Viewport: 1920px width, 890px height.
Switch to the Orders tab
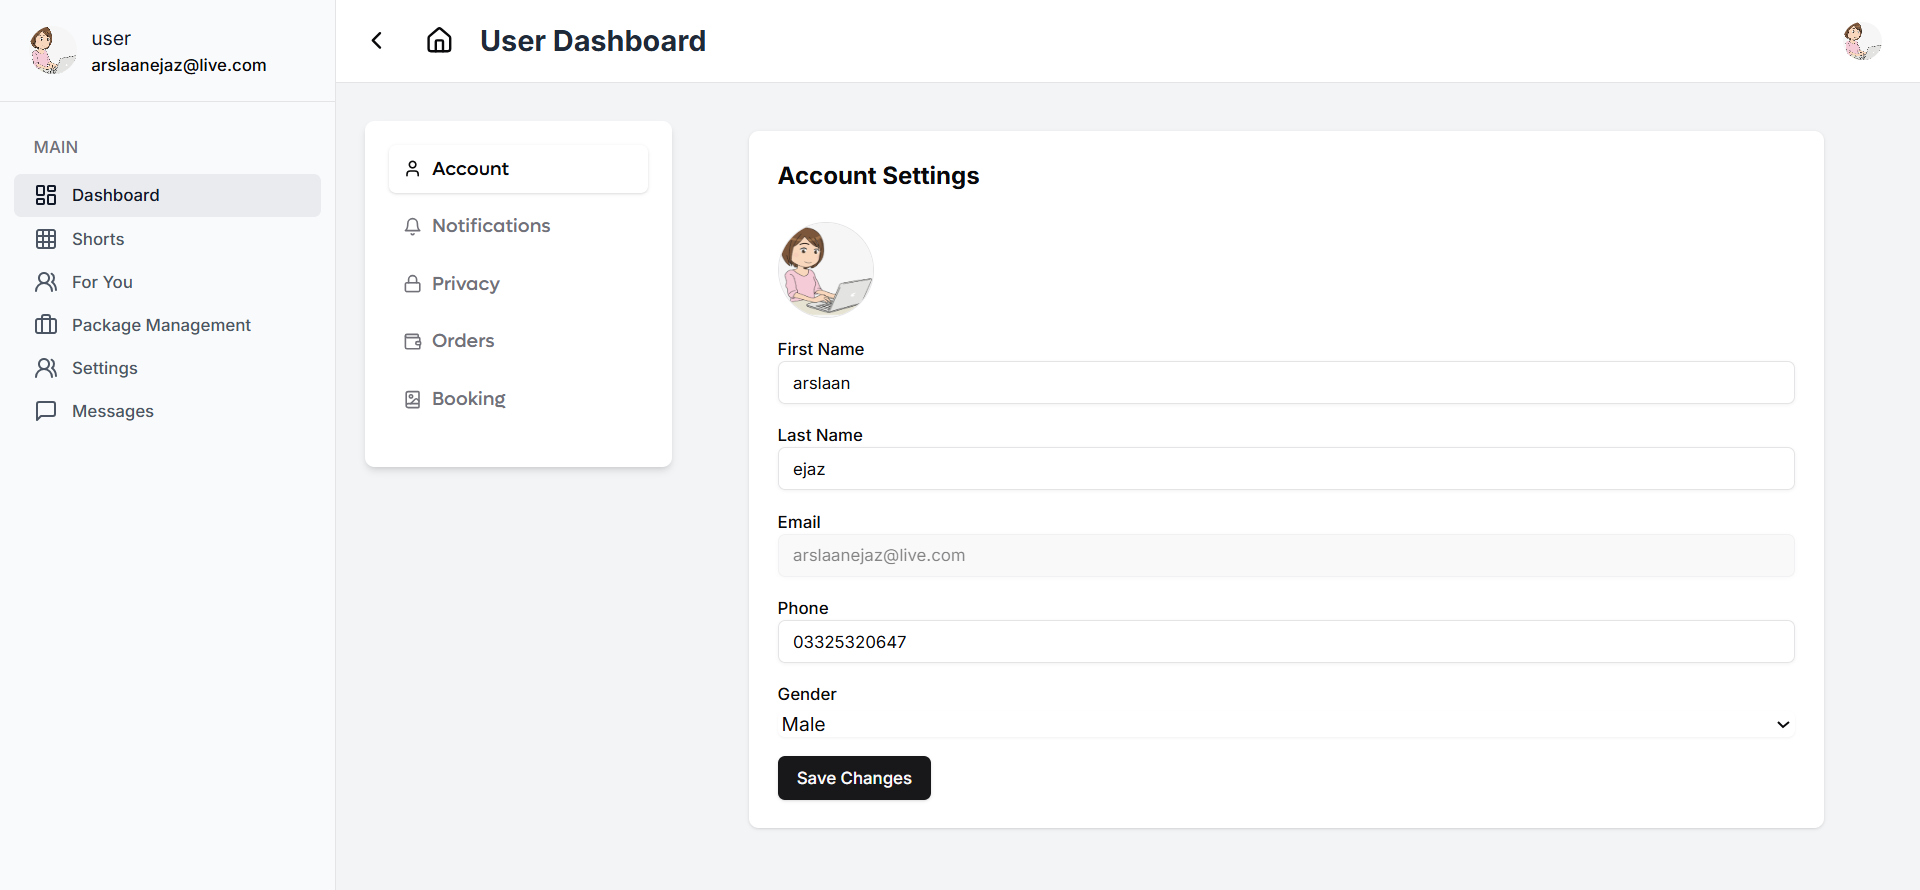click(x=463, y=341)
